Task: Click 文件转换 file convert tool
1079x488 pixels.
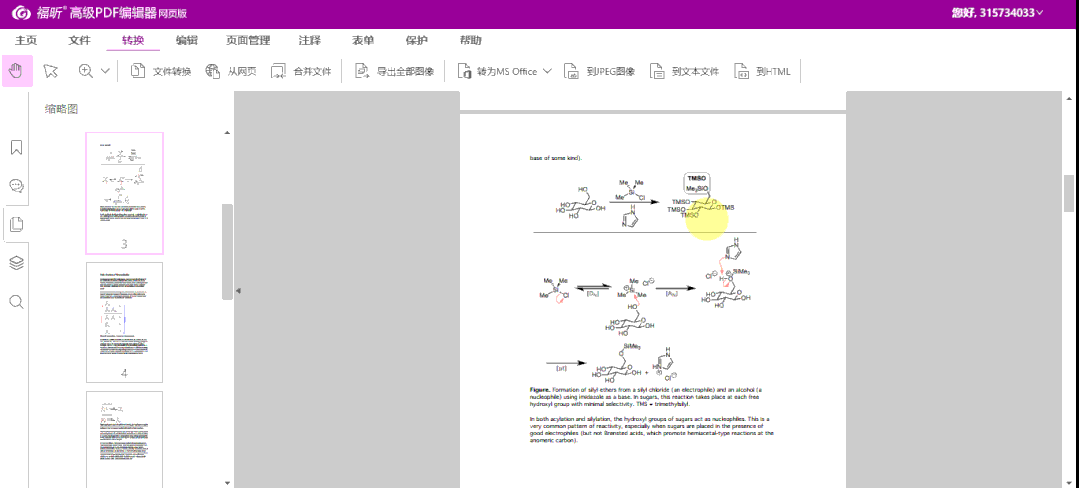Action: 161,71
